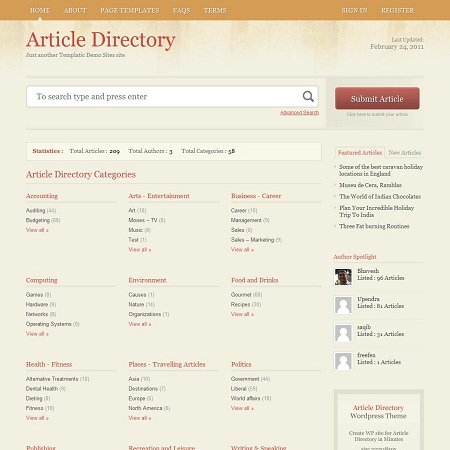Open the Sales – Marketing subcategory
The height and width of the screenshot is (450, 450).
(x=252, y=240)
